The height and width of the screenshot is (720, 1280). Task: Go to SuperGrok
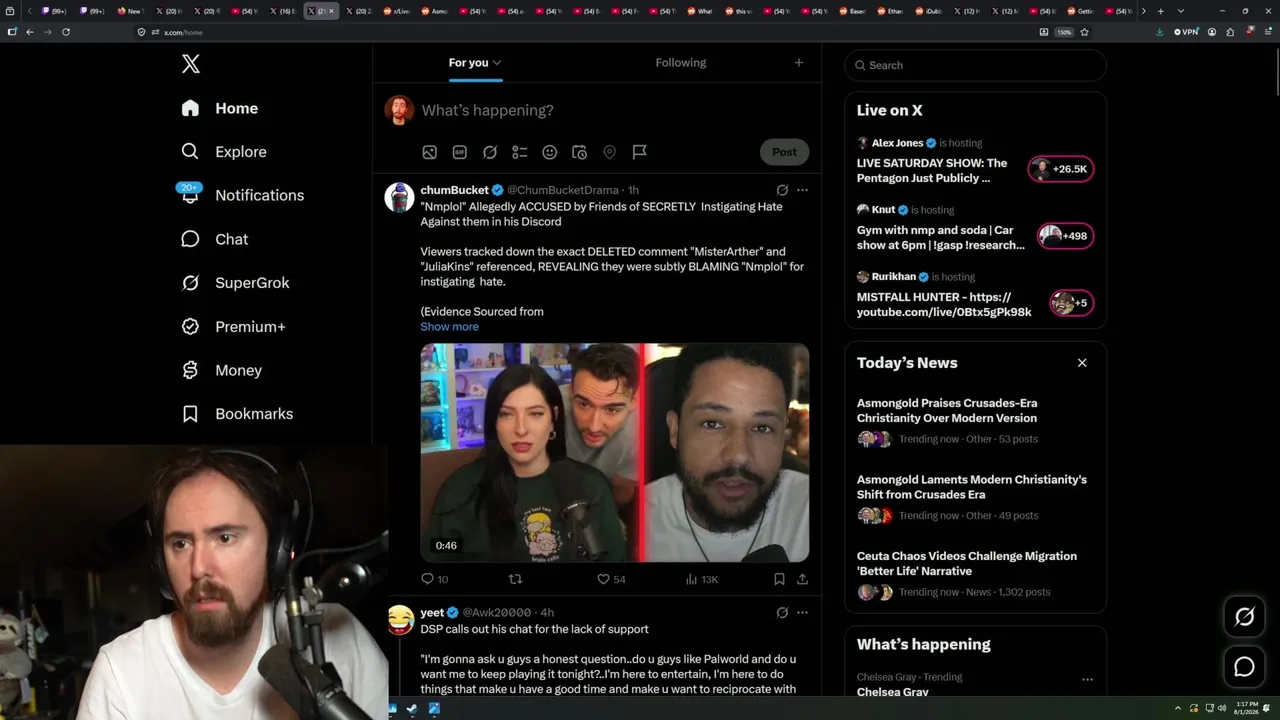pos(235,283)
